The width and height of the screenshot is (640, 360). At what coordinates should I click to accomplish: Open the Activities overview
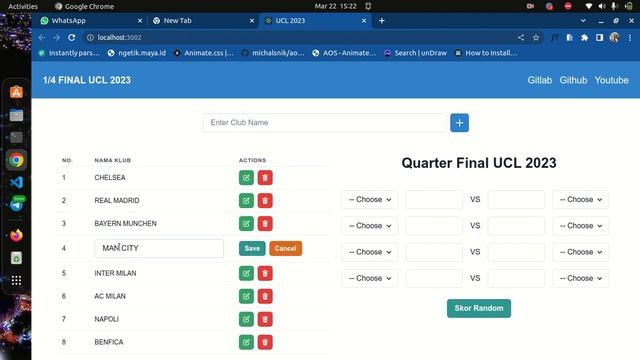point(23,6)
